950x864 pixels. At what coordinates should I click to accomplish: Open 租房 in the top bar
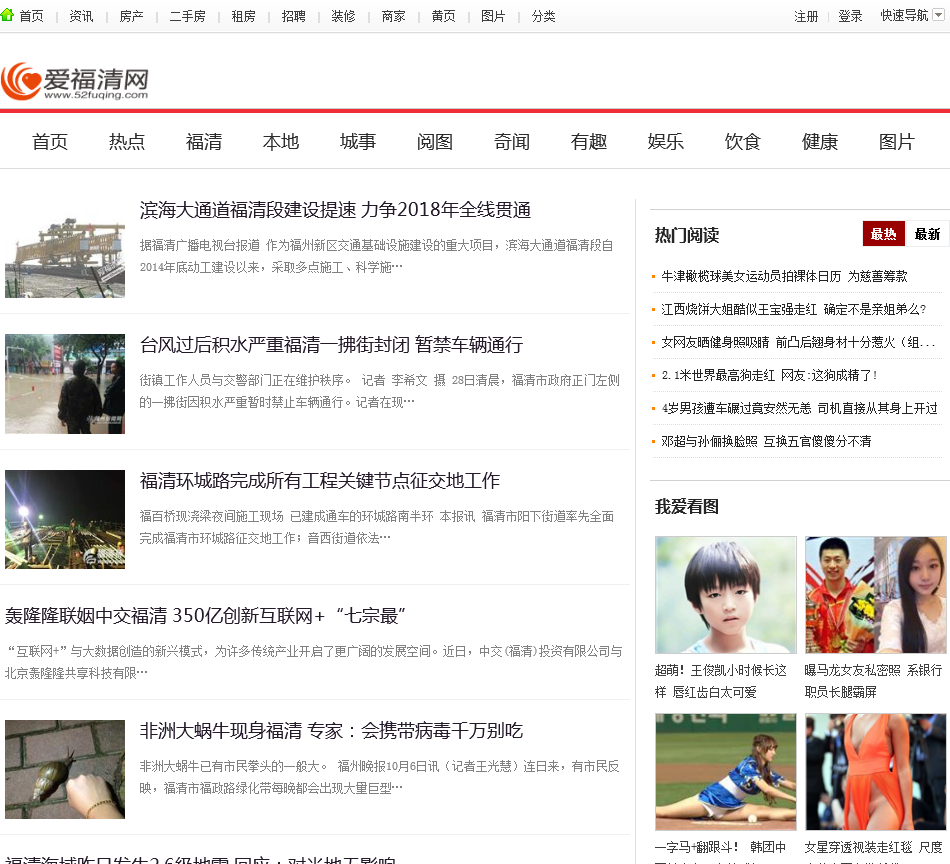pyautogui.click(x=244, y=16)
